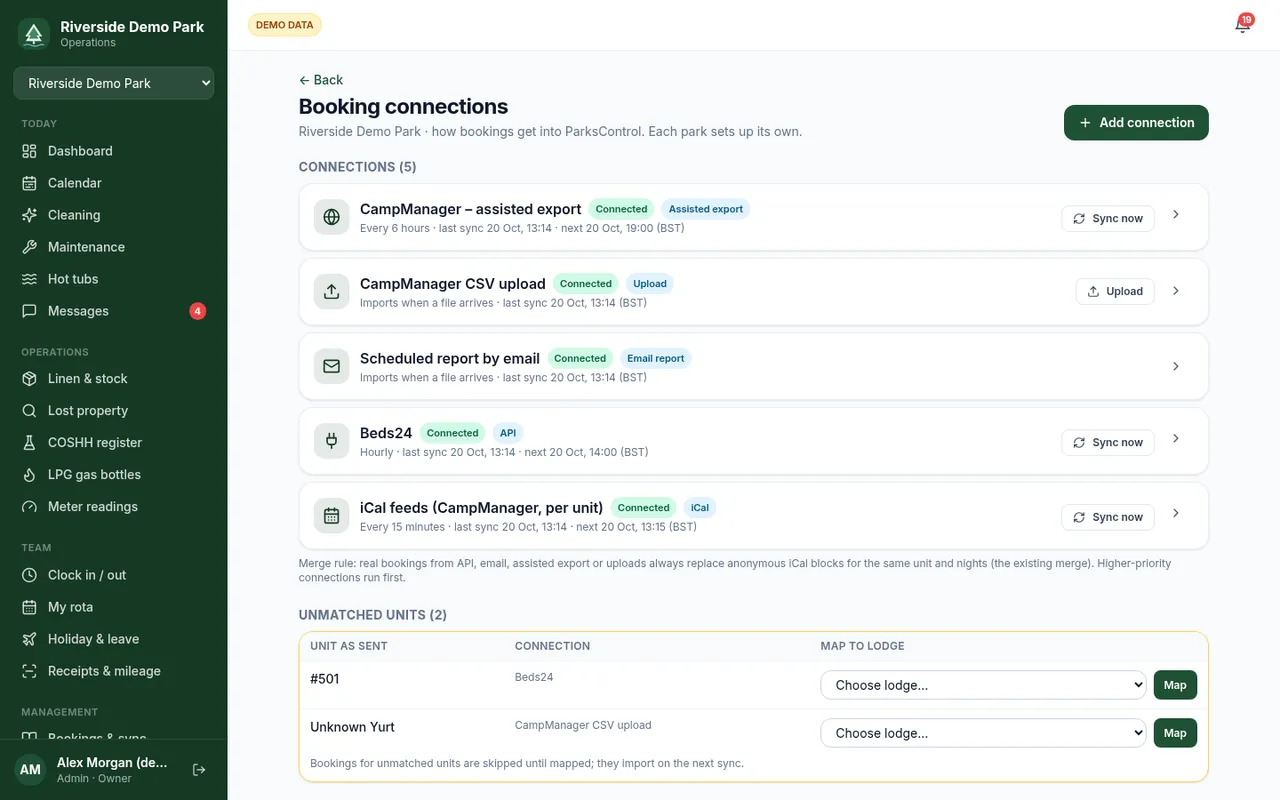This screenshot has width=1280, height=800.
Task: Expand CampManager CSV upload chevron
Action: (1176, 291)
